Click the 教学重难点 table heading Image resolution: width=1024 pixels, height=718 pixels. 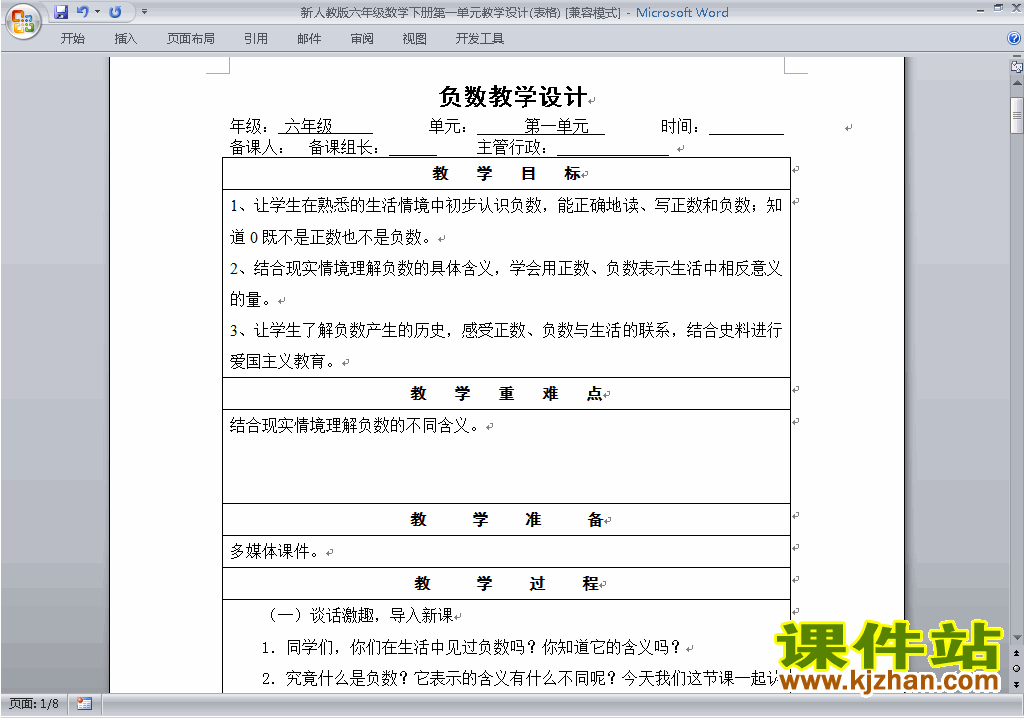[507, 393]
